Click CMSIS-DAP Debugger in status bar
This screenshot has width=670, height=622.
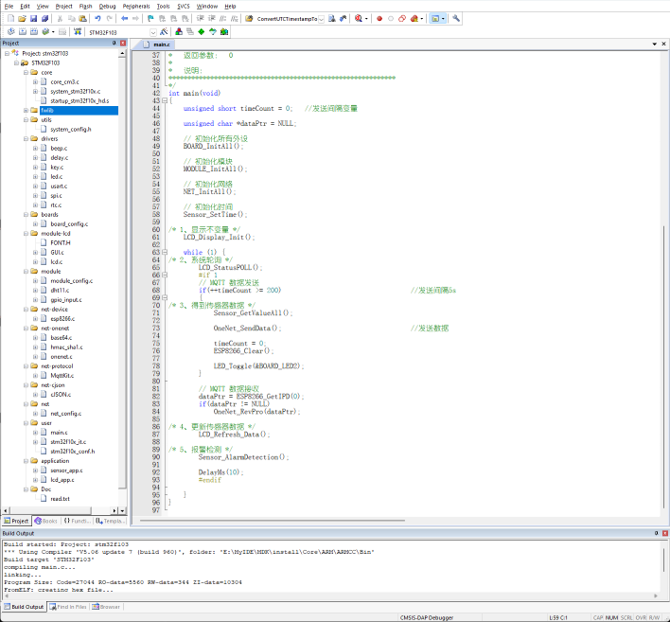point(426,617)
